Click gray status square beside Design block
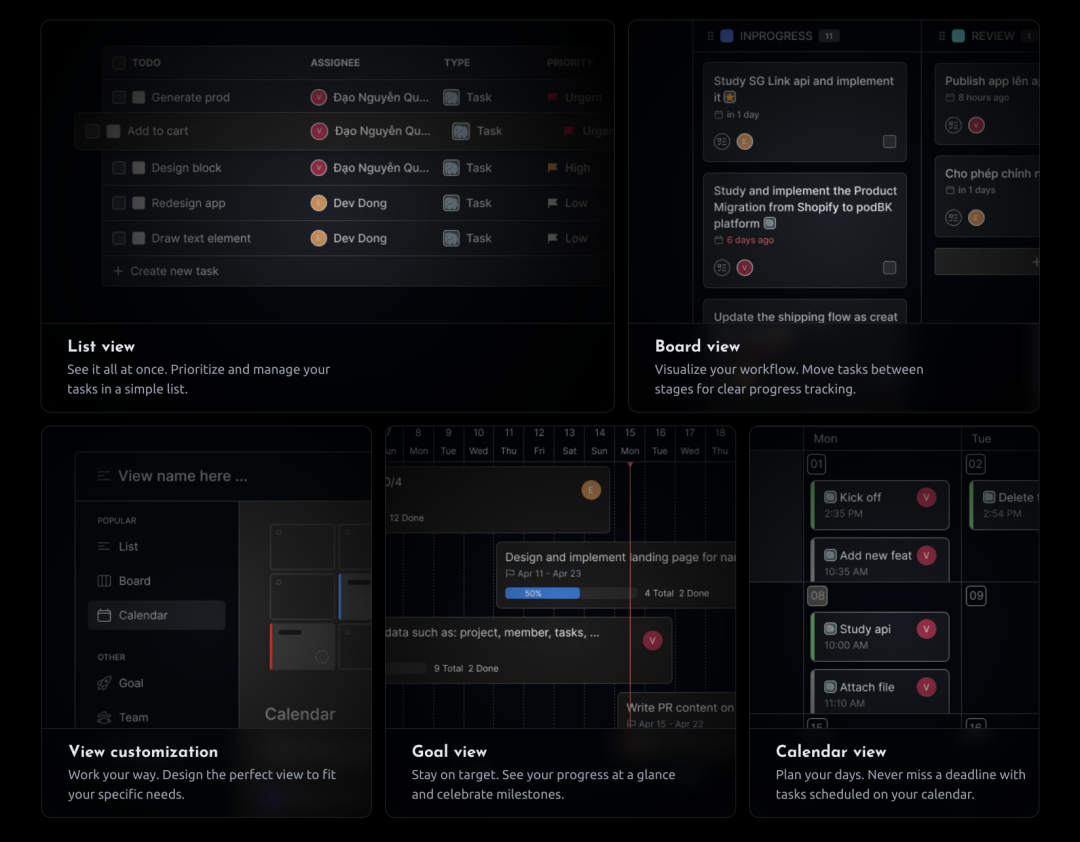Image resolution: width=1080 pixels, height=842 pixels. coord(138,167)
